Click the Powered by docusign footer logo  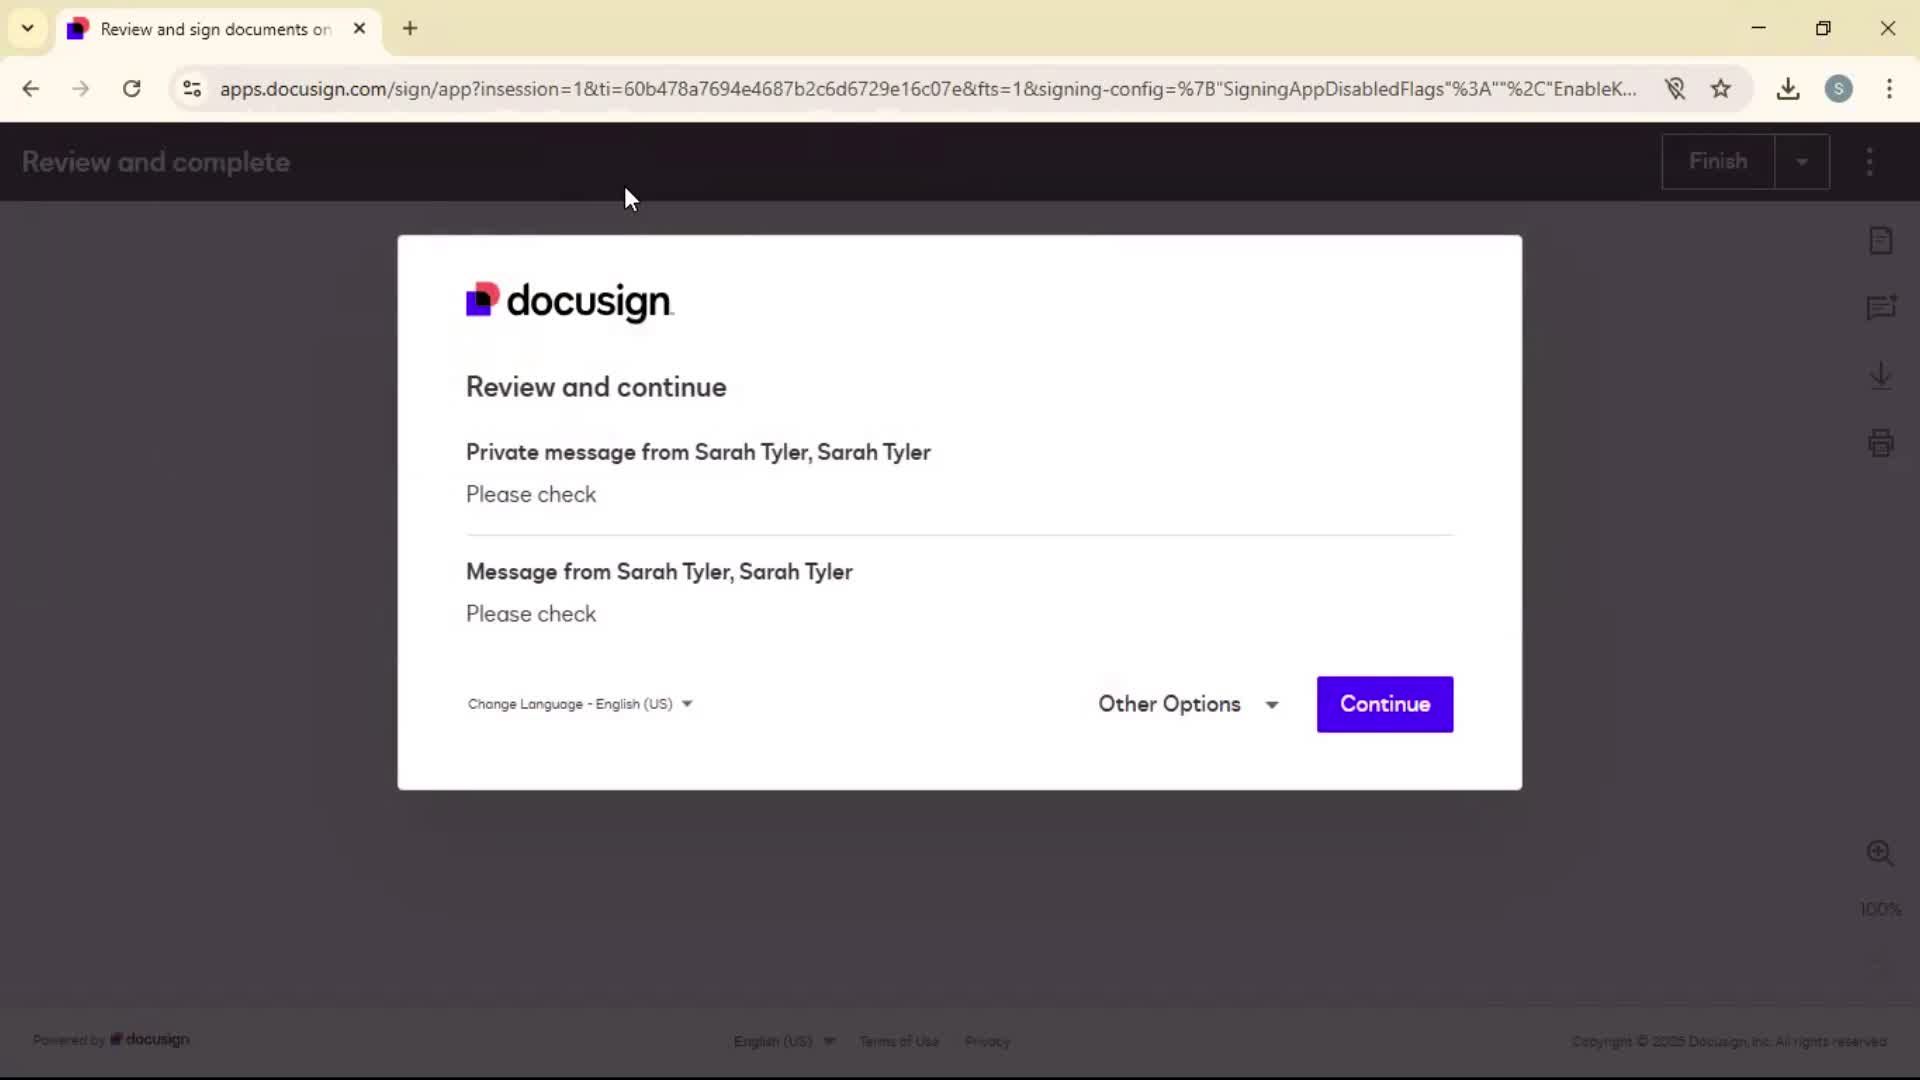[111, 1040]
